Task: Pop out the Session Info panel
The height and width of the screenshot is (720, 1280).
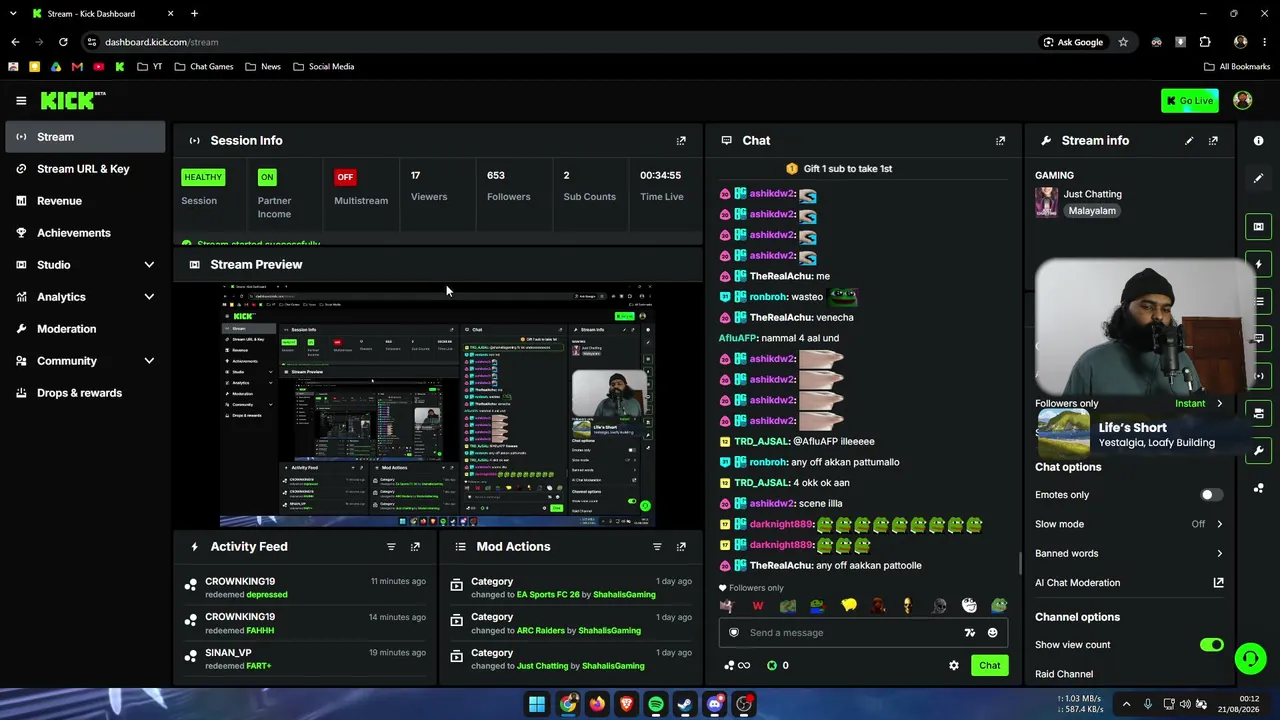Action: 681,141
